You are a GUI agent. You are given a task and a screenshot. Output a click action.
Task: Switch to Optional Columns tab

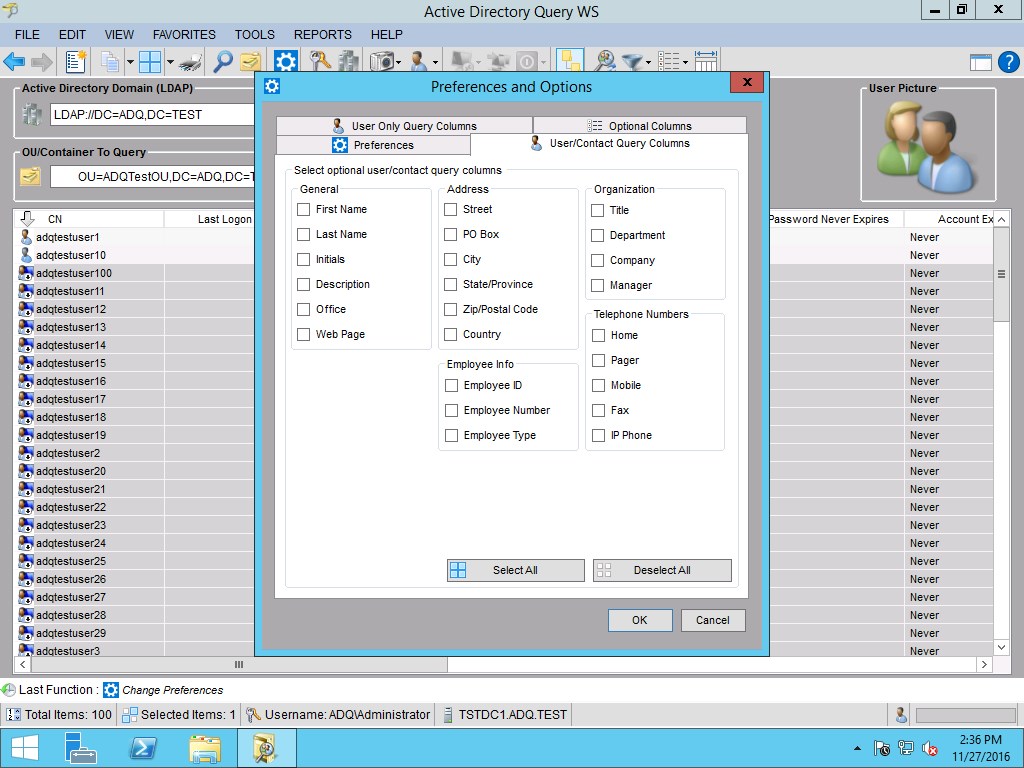[x=640, y=126]
